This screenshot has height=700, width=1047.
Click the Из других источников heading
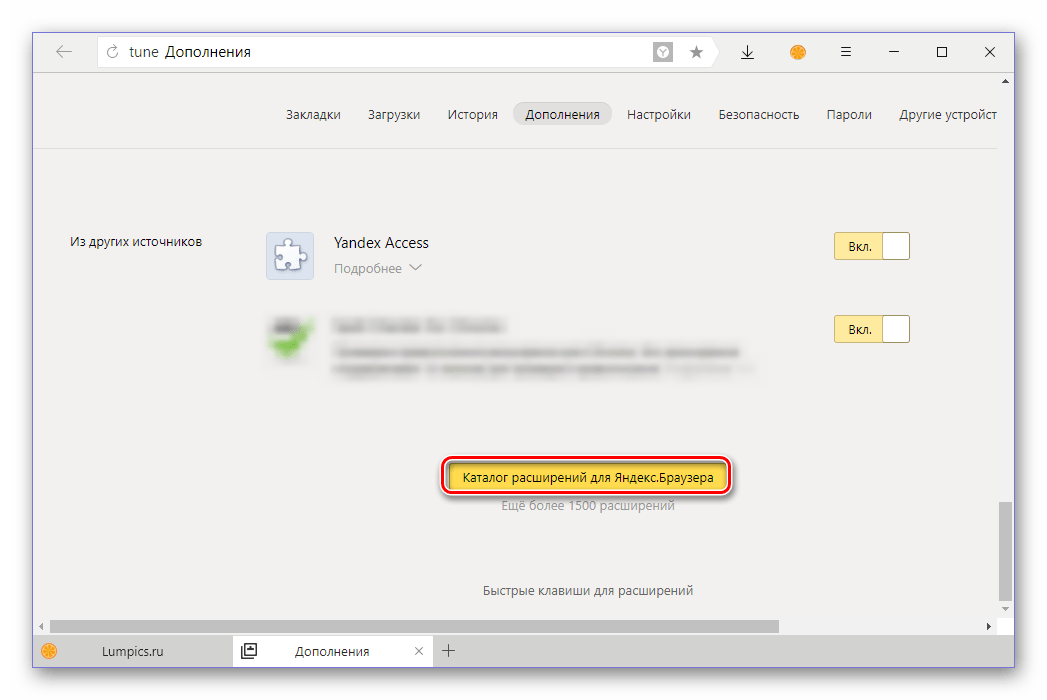click(x=136, y=242)
